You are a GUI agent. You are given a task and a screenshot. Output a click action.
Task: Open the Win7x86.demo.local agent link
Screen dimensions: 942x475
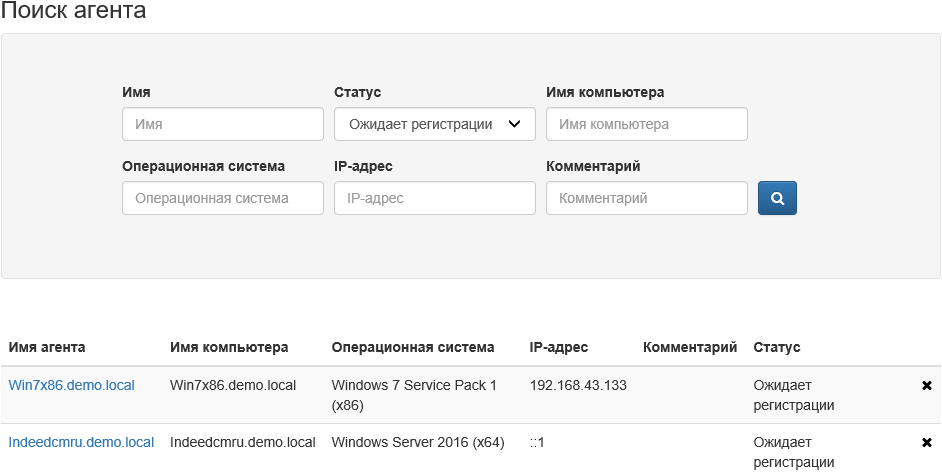[x=72, y=385]
